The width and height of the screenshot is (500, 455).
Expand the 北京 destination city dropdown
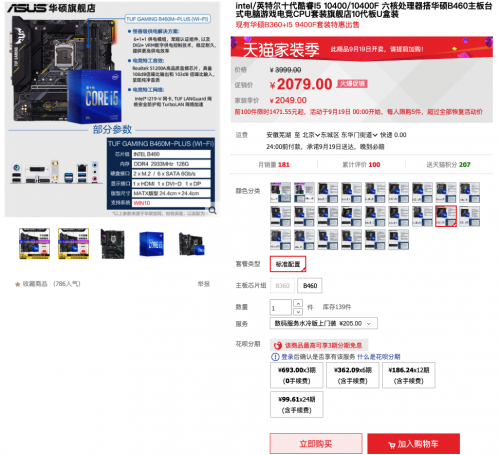click(x=311, y=135)
